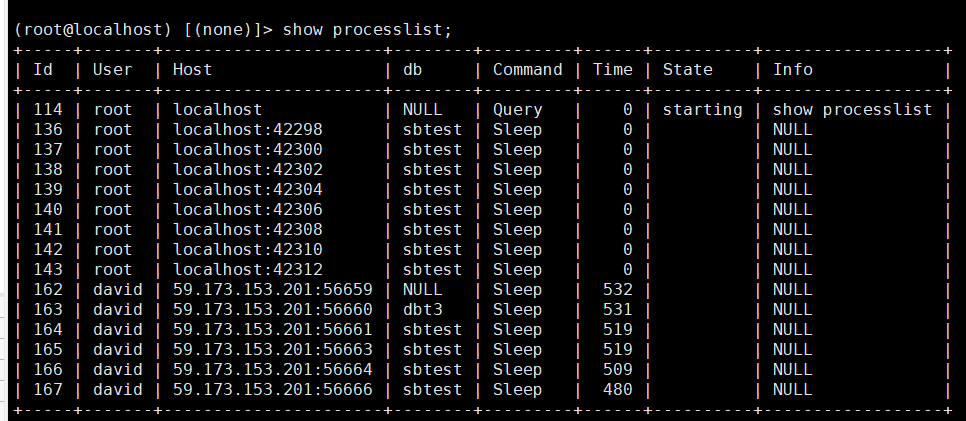Click the Query command cell
This screenshot has width=966, height=421.
pyautogui.click(x=518, y=110)
